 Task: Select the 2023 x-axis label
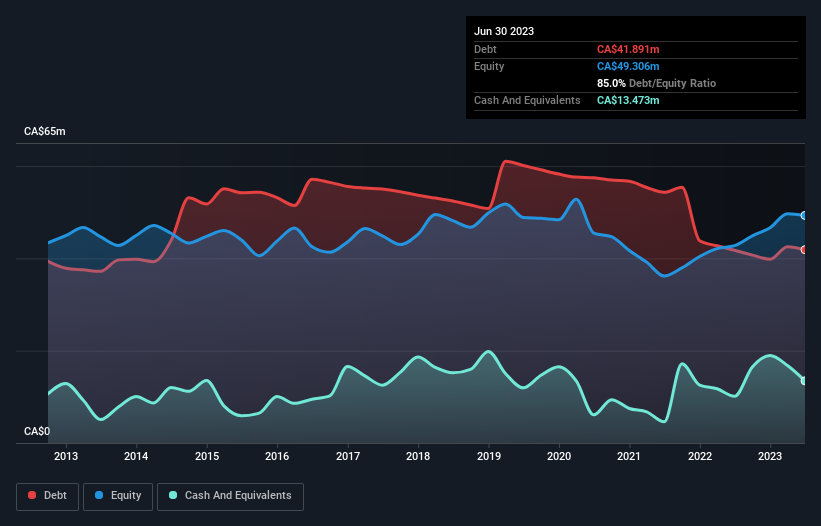click(770, 457)
